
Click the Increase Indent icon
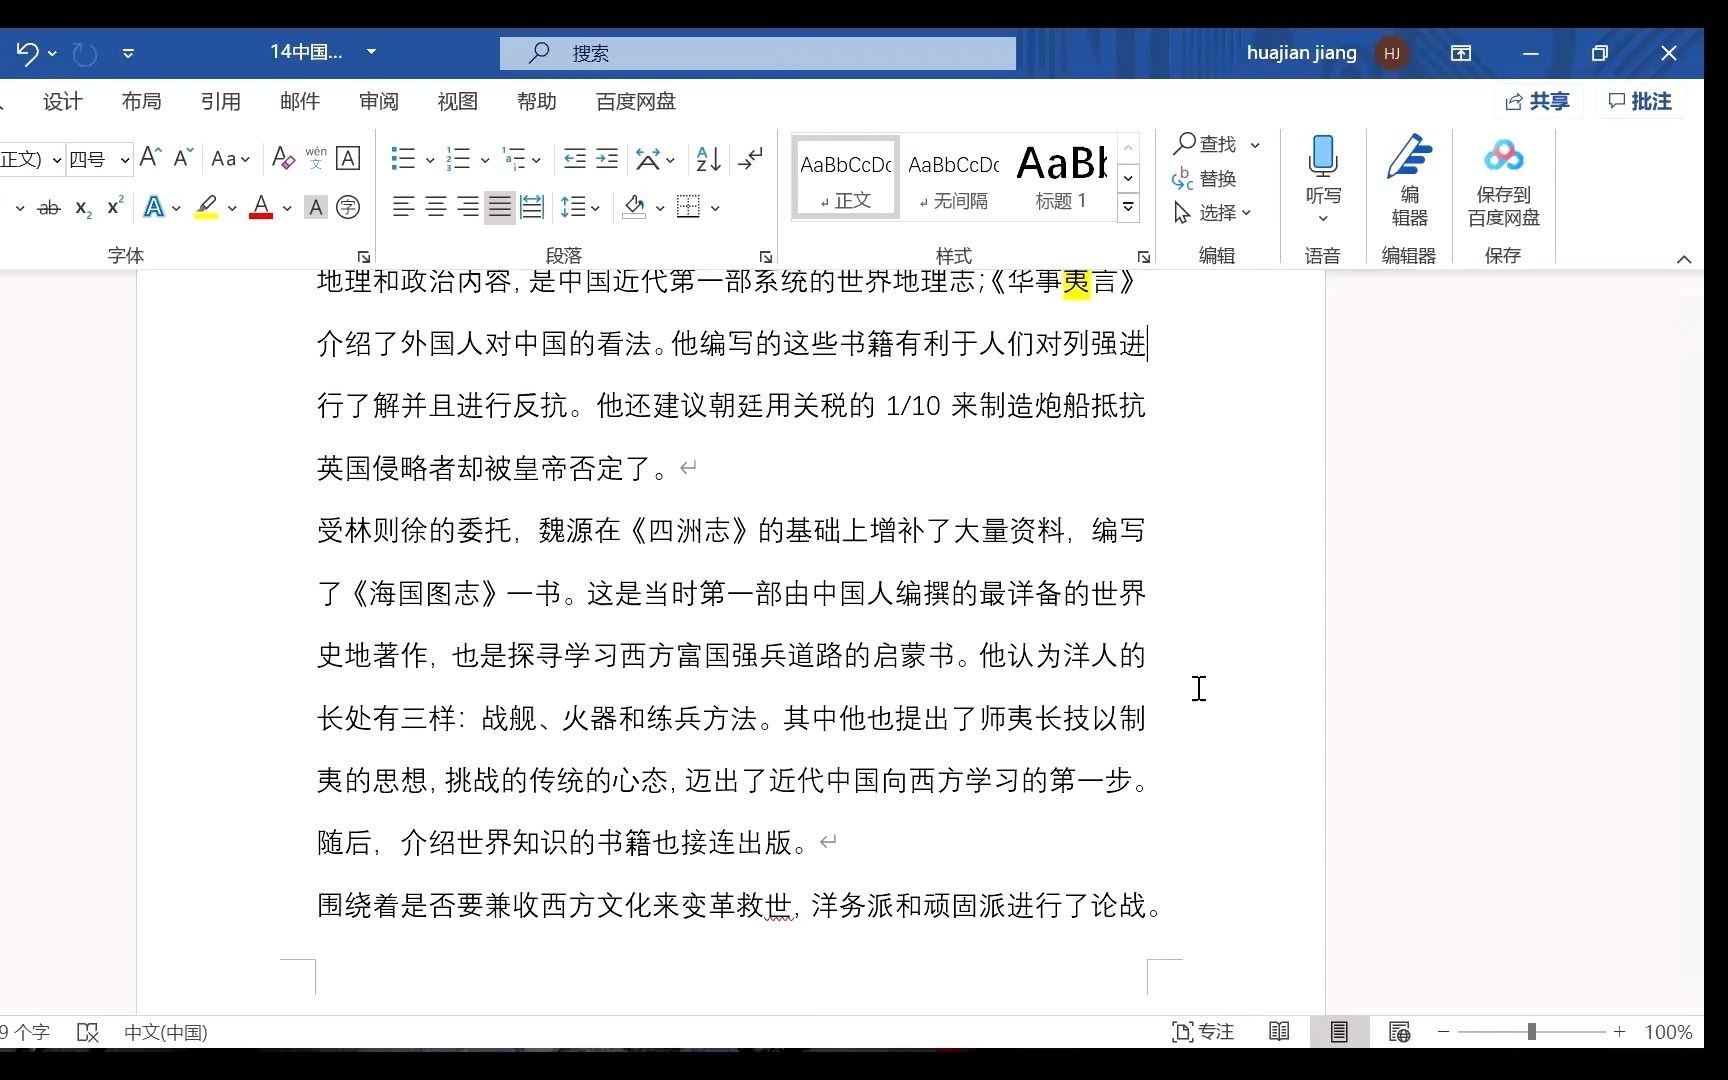(607, 158)
